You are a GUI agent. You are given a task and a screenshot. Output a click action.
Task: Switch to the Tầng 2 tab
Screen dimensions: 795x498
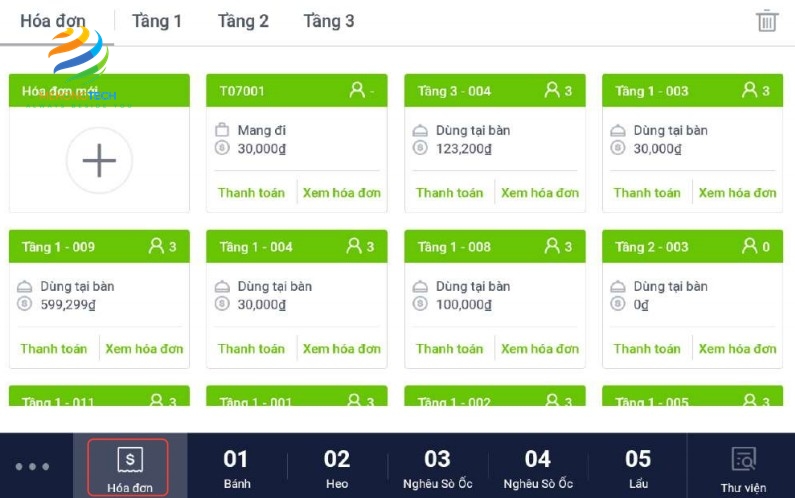[243, 21]
